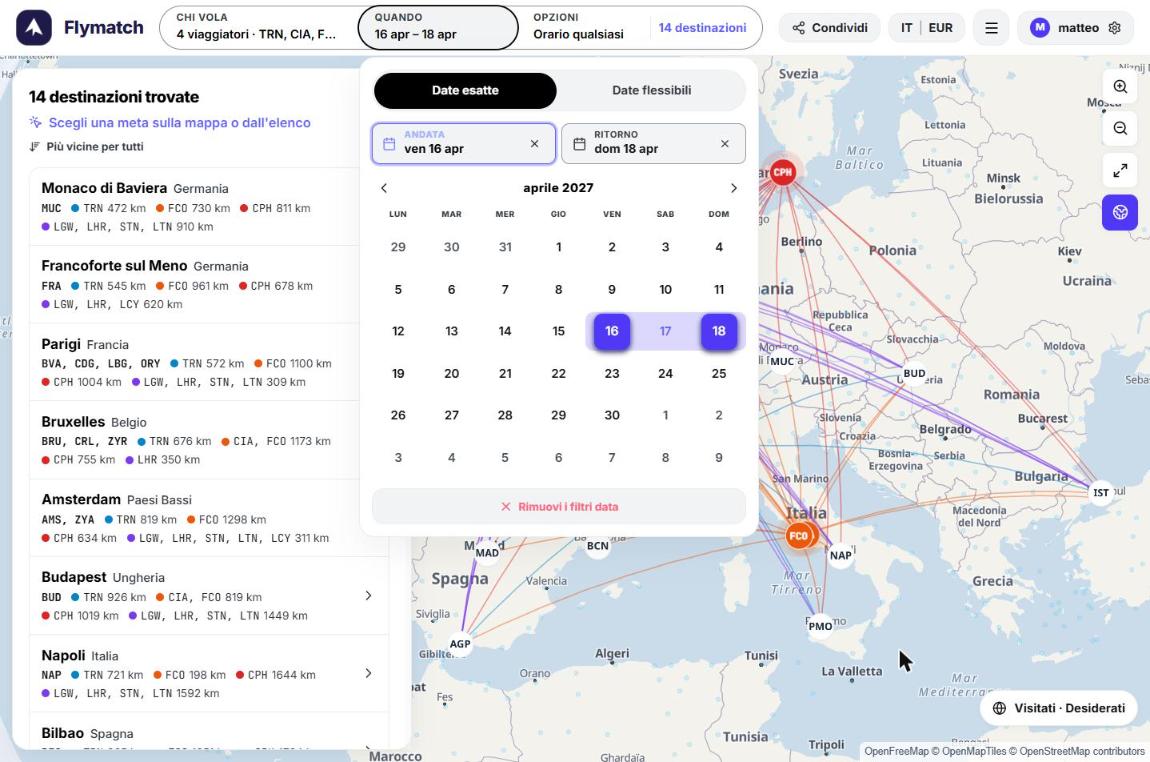Open the Condividi share button
1150x762 pixels.
pos(829,28)
